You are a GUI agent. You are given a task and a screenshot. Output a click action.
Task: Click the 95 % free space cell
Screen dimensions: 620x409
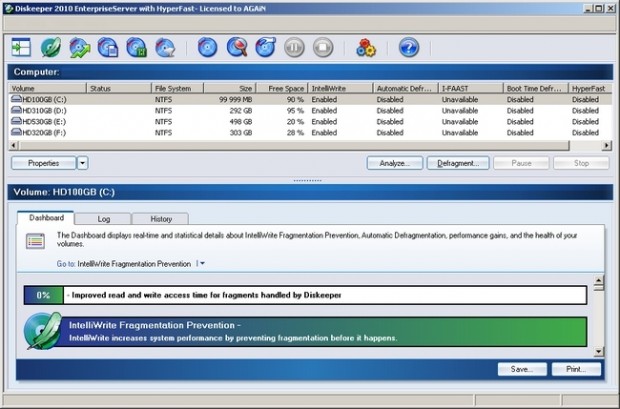(x=295, y=110)
